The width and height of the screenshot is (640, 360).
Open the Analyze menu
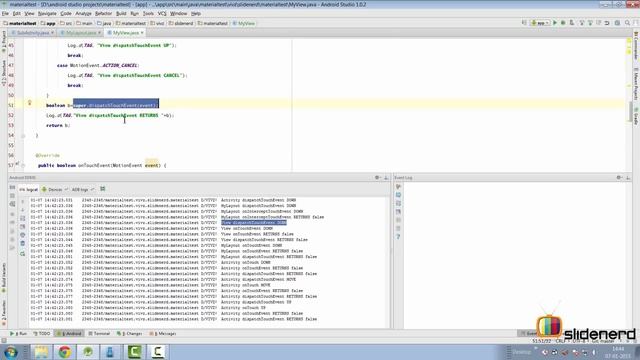click(83, 13)
